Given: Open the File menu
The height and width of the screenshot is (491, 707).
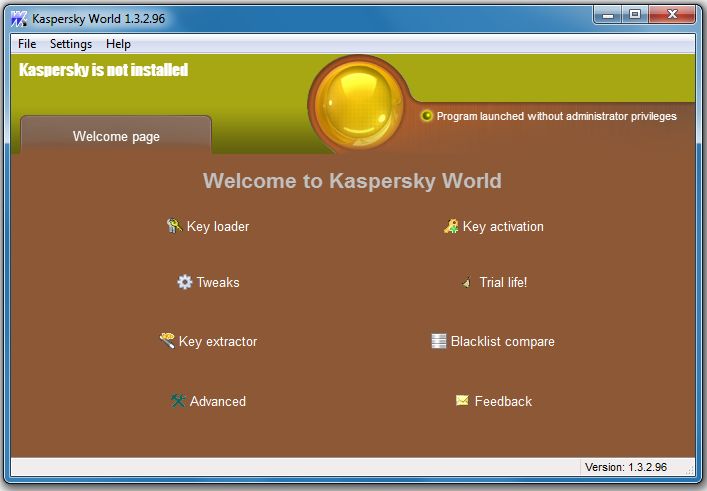Looking at the screenshot, I should tap(27, 44).
